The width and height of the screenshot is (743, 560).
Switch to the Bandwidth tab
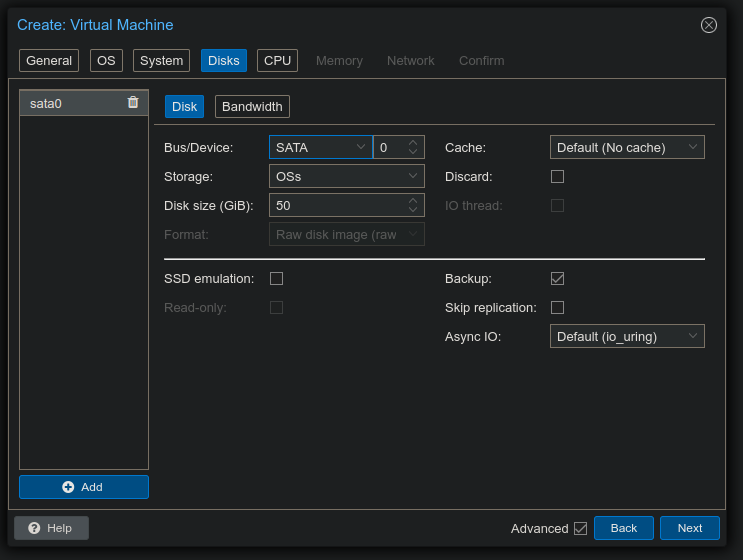[x=252, y=106]
